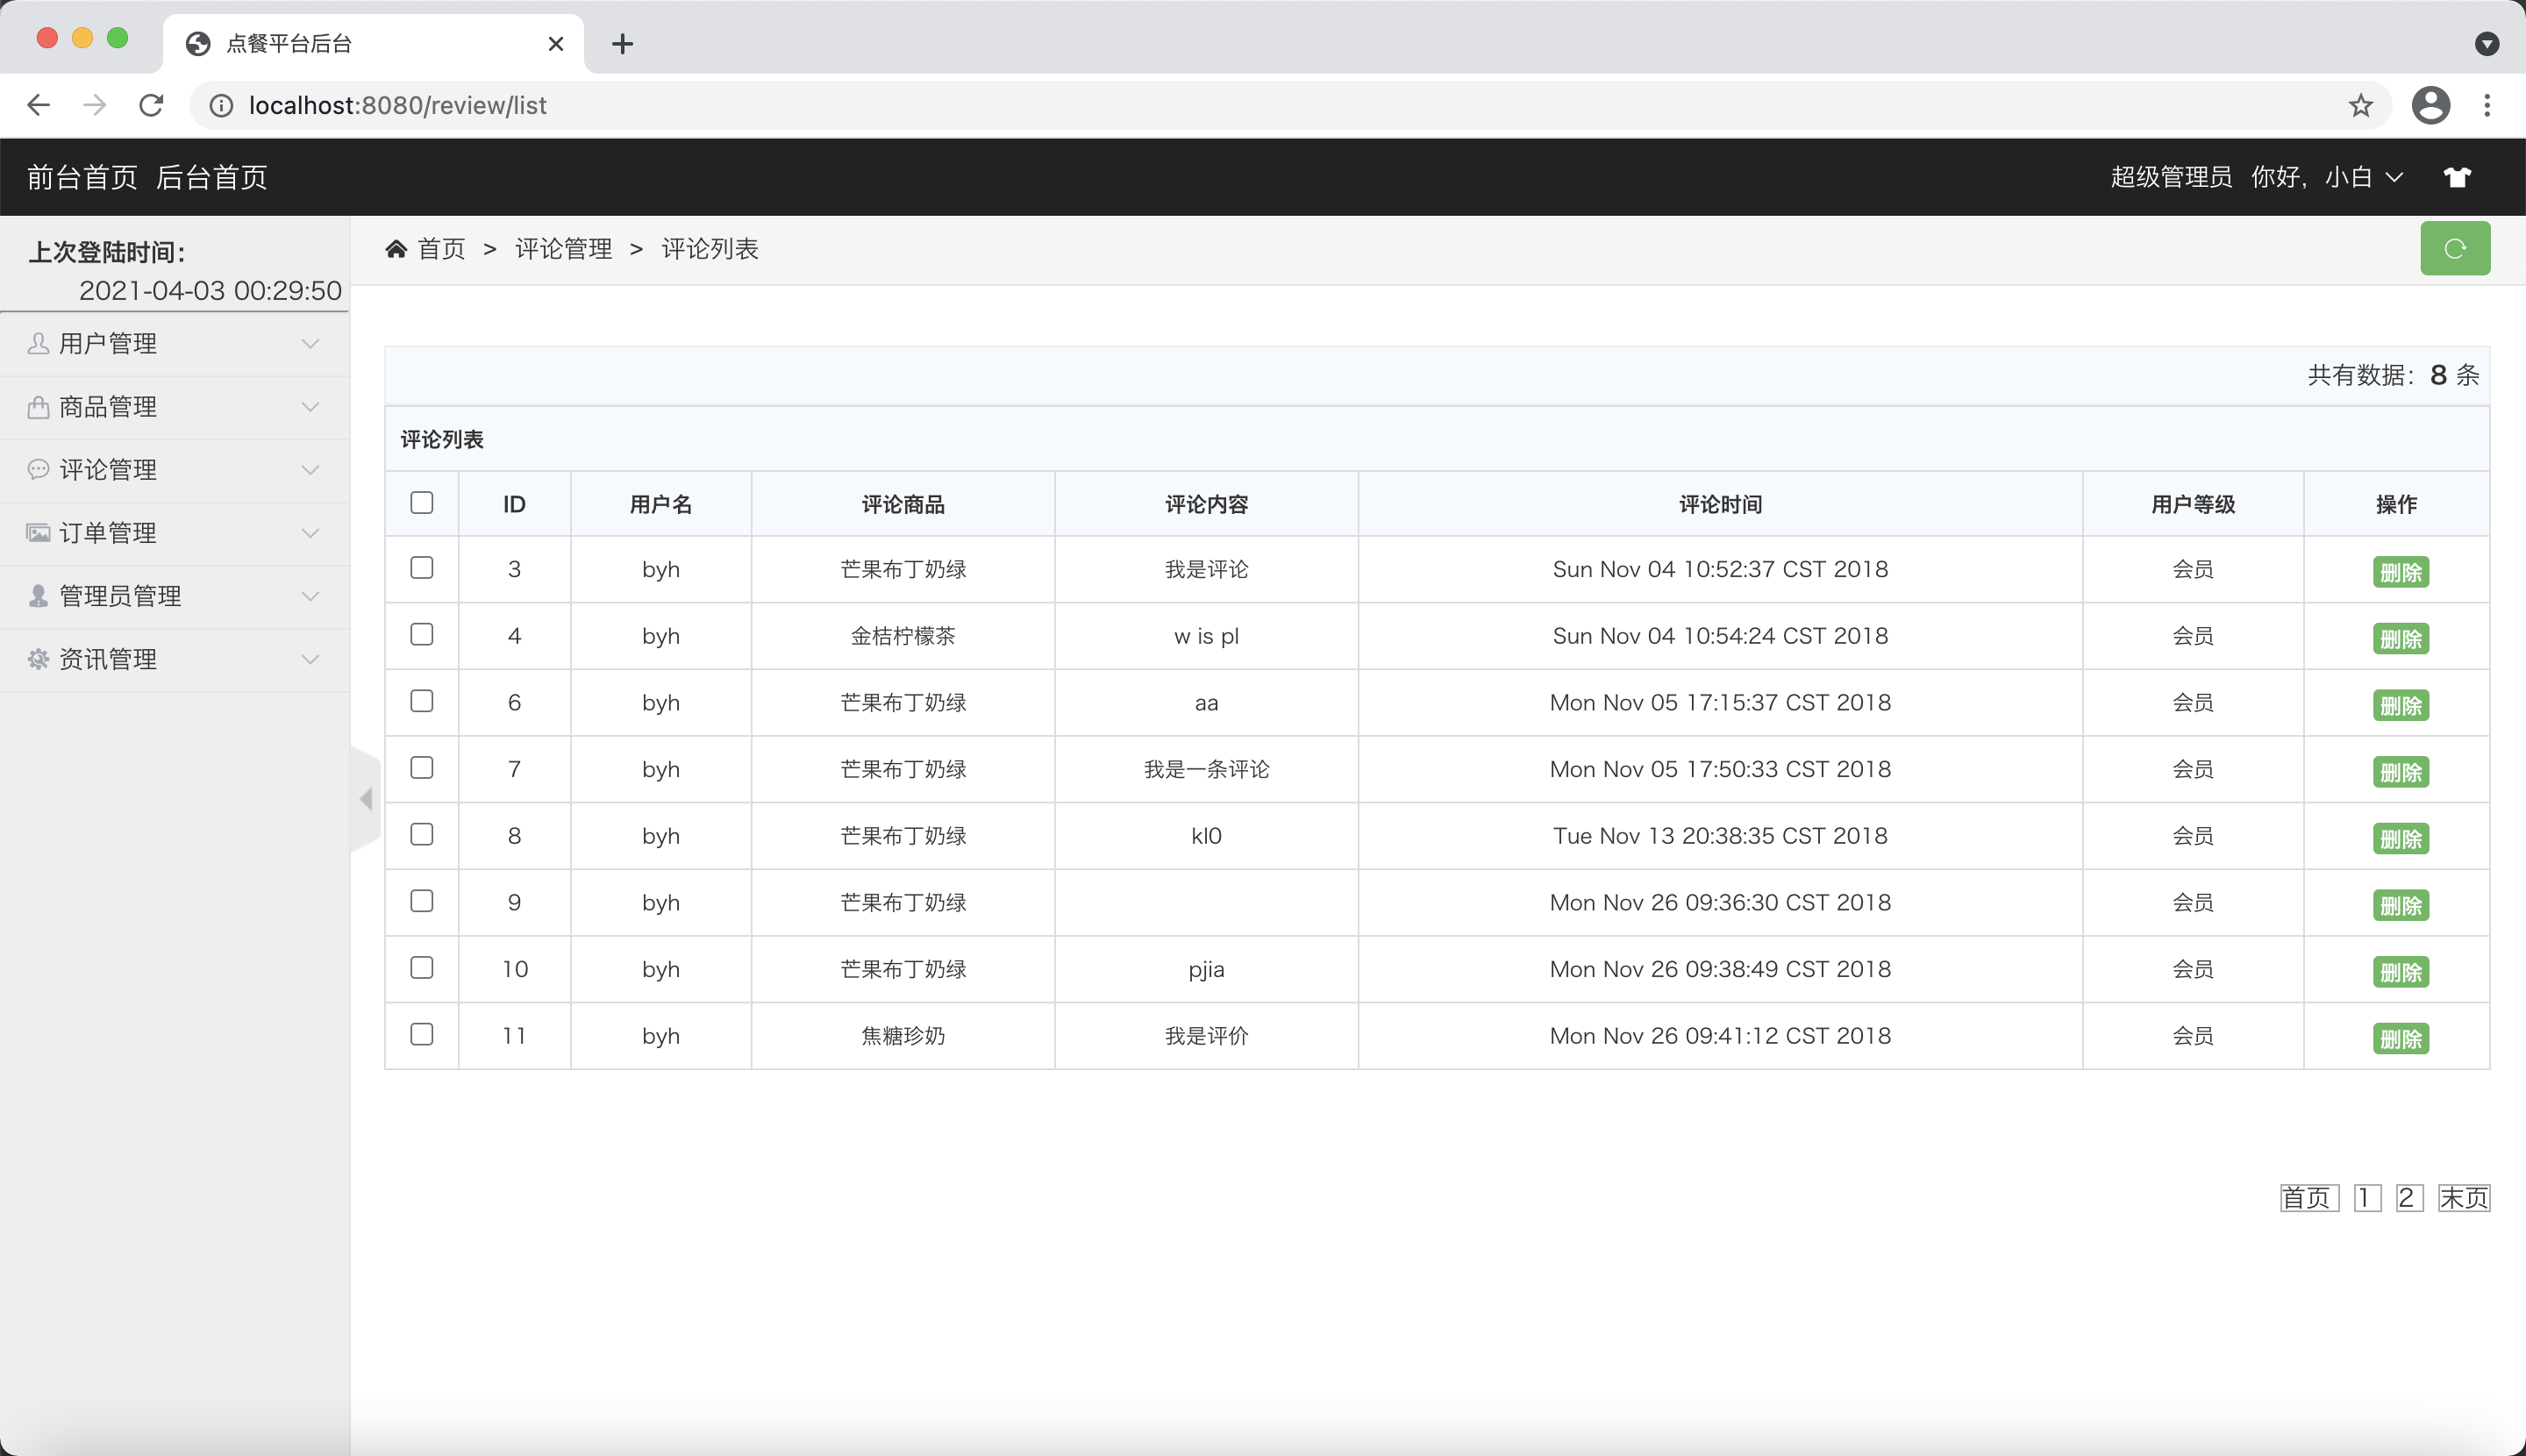Go to 后台首页 in top nav

point(212,177)
